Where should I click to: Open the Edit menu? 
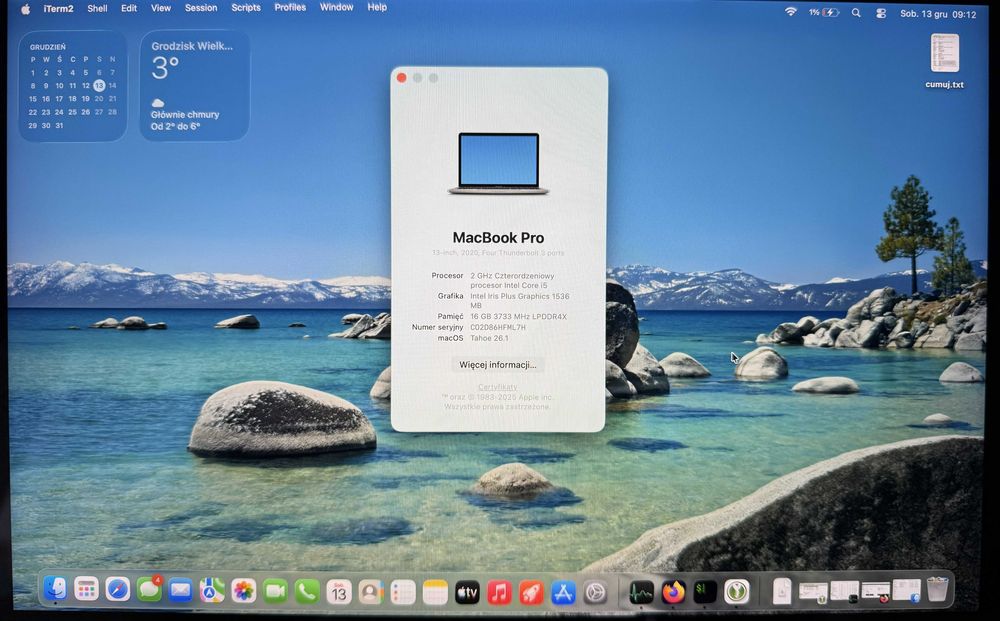(129, 8)
